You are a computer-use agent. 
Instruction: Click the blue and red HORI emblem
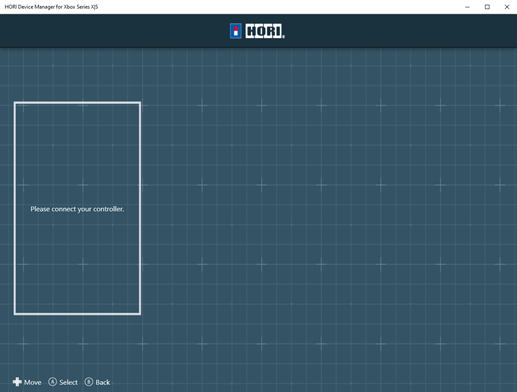point(236,31)
